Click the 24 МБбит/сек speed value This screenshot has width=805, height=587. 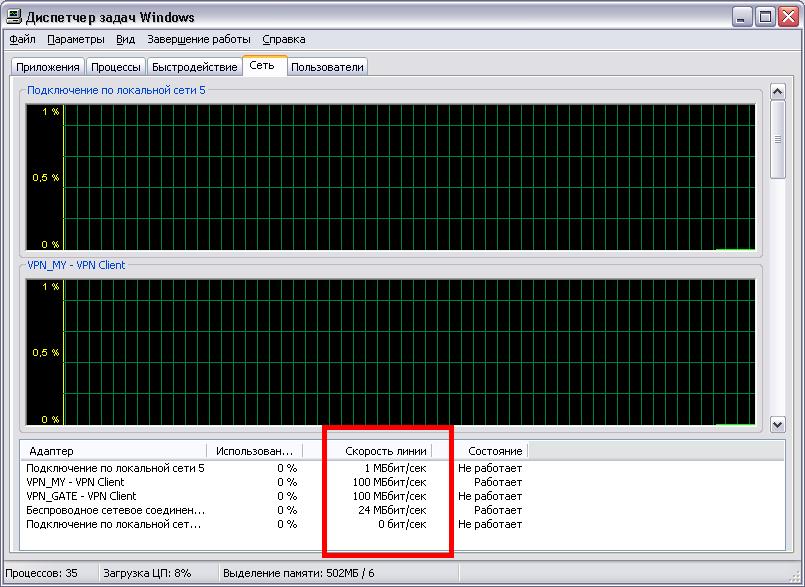[392, 510]
